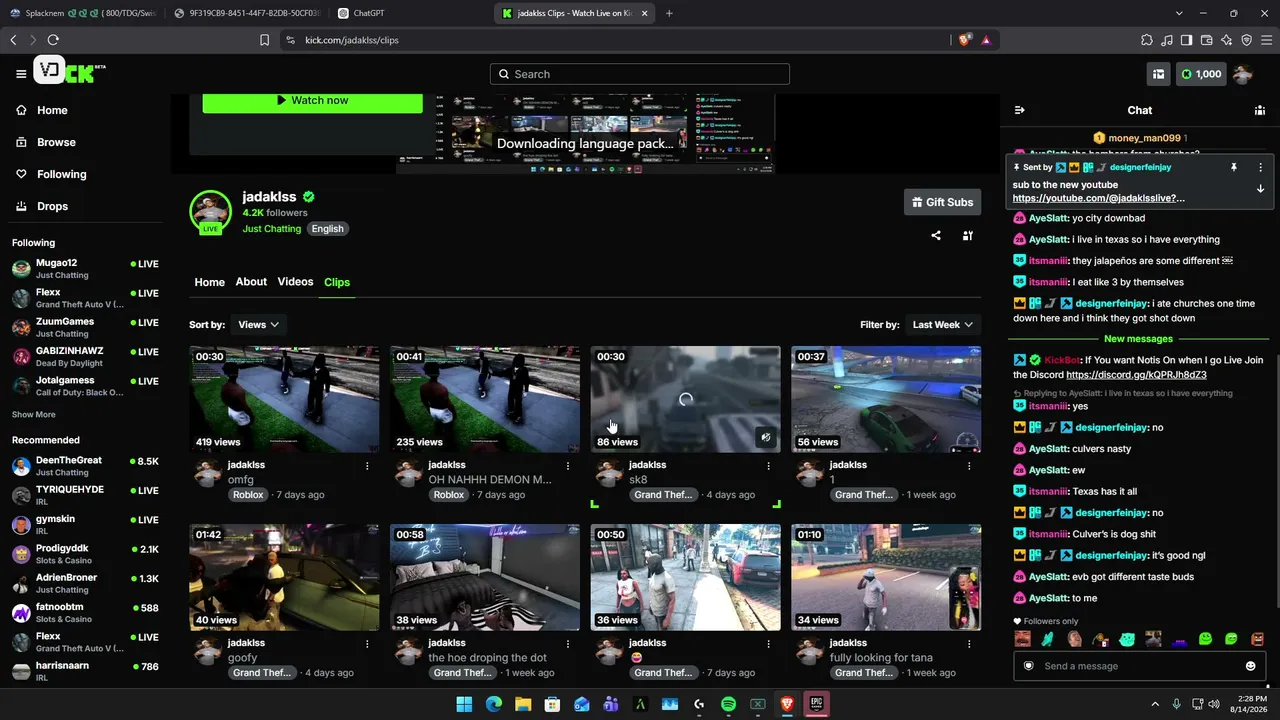Open options for the 'sk8' clip
Screen dimensions: 1280x720
click(x=768, y=465)
